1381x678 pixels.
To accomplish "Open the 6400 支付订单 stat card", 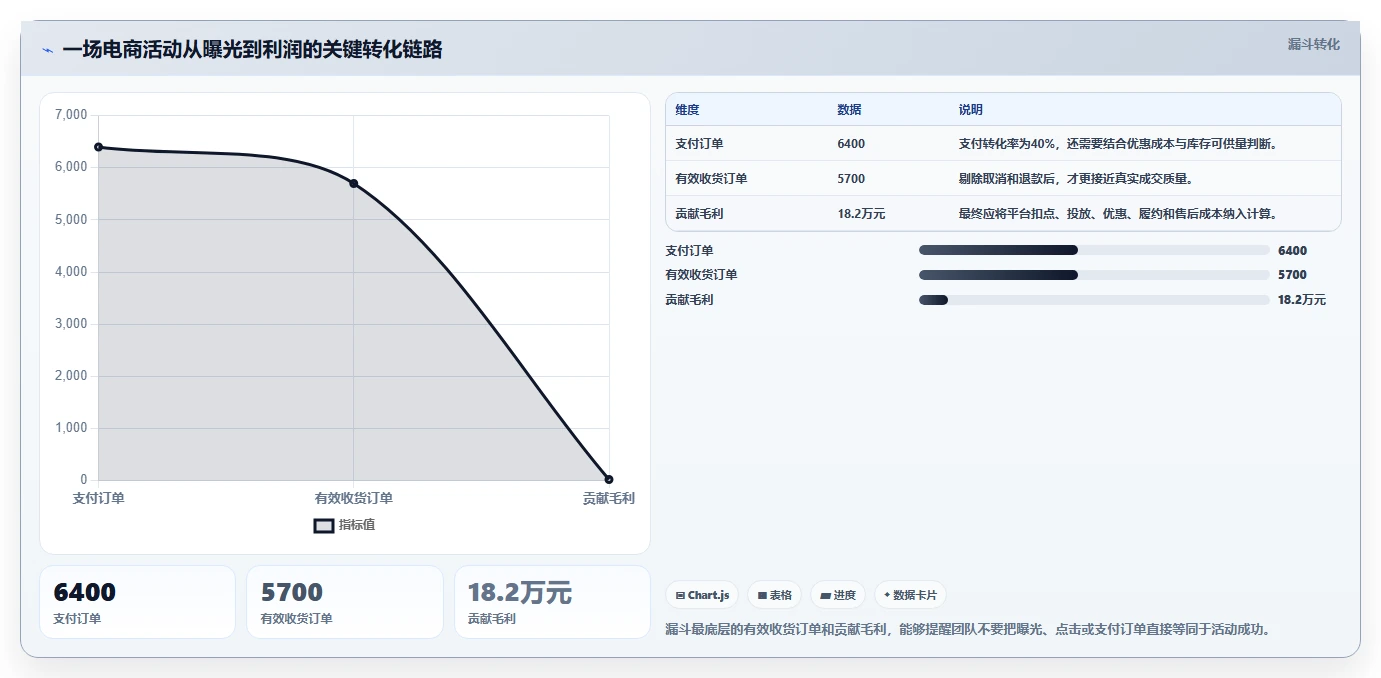I will pos(137,602).
